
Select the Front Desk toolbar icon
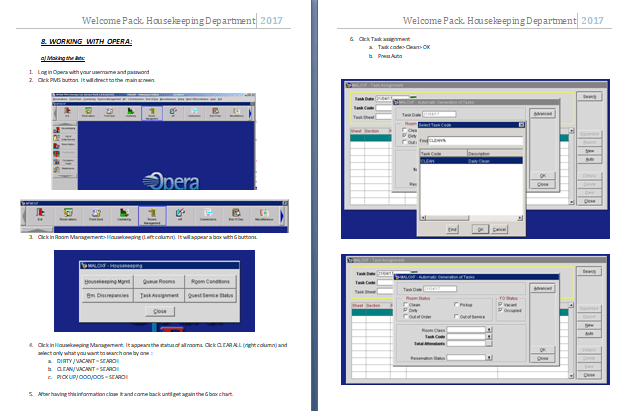point(94,213)
